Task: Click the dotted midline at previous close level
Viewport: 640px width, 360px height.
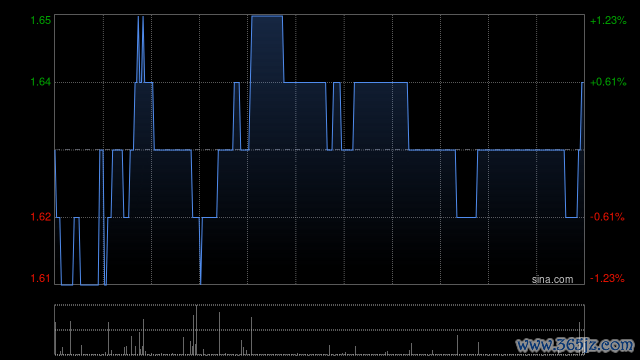Action: [320, 150]
